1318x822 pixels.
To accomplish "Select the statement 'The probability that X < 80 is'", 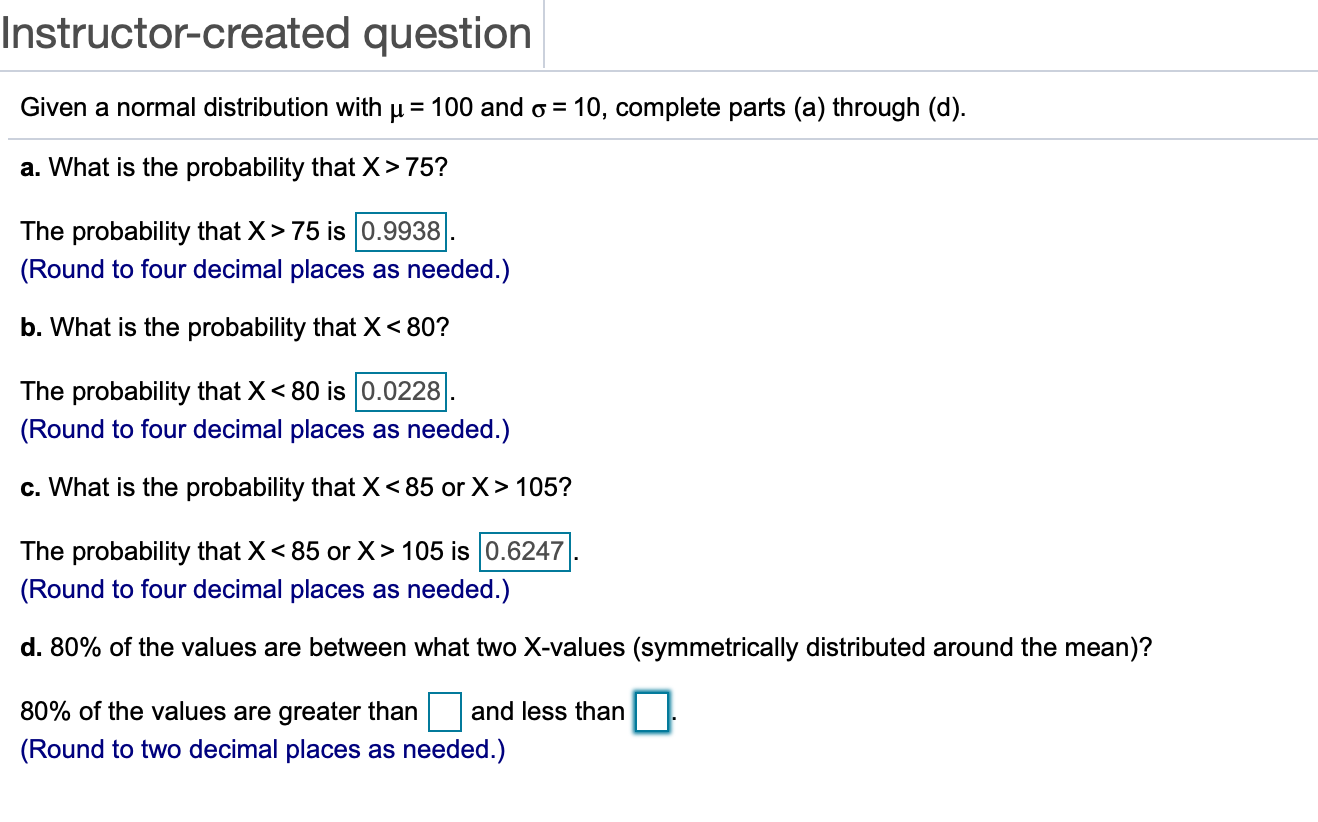I will tap(185, 391).
